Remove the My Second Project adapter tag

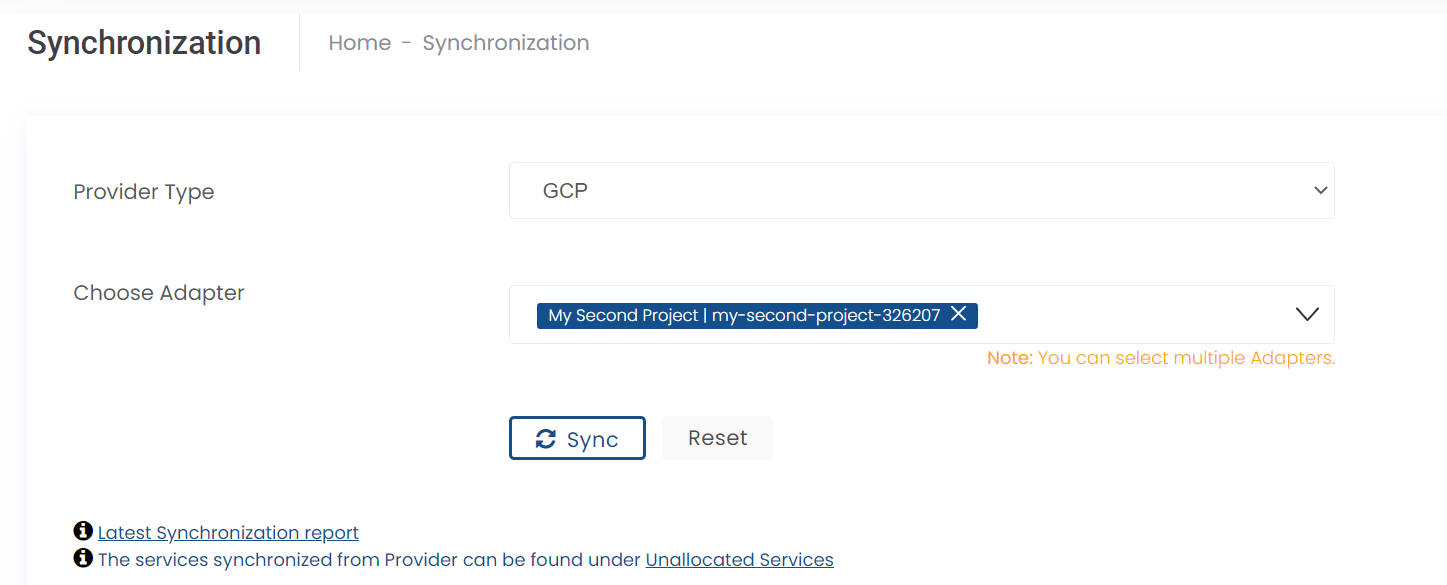click(x=958, y=315)
